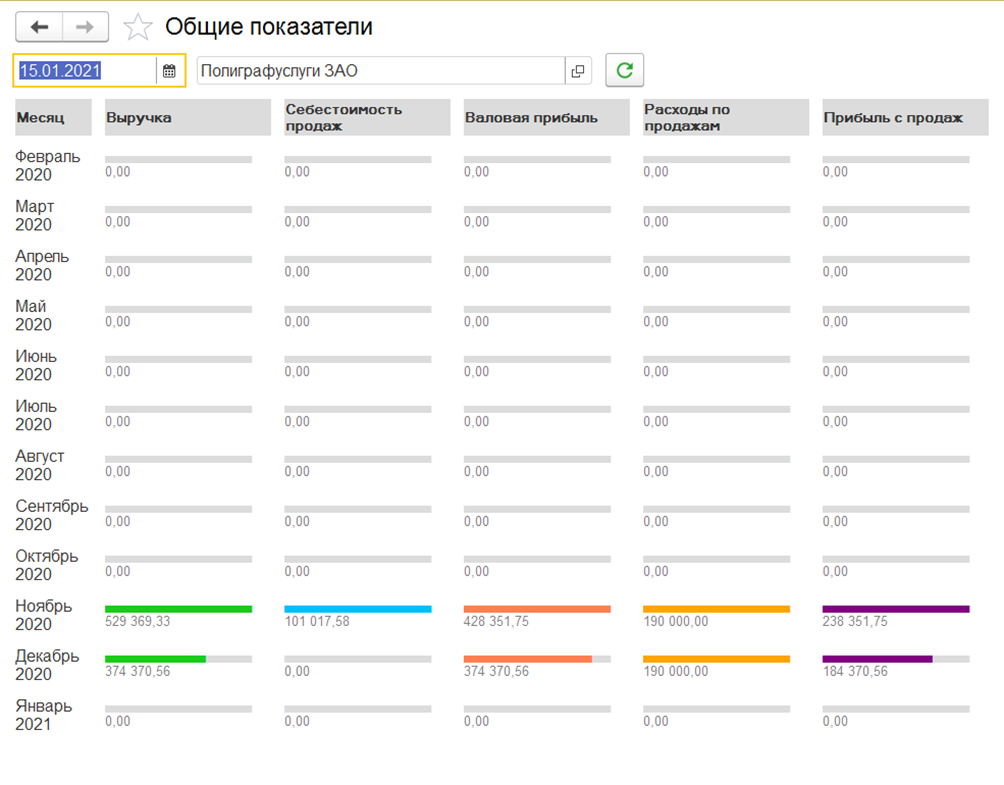Click the date field 15.01.2021
This screenshot has width=1004, height=785.
(85, 71)
